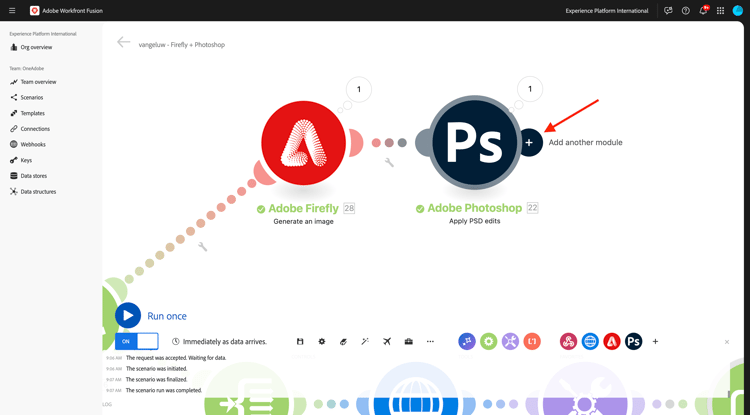This screenshot has width=750, height=415.
Task: Click the wrench between Firefly and Photoshop
Action: click(x=389, y=163)
